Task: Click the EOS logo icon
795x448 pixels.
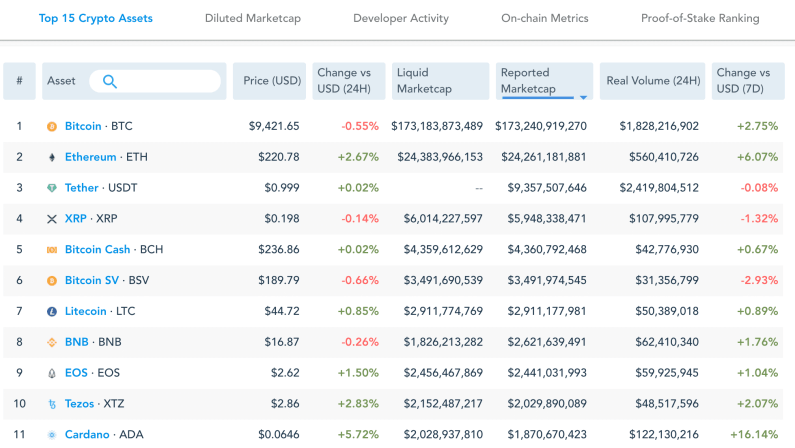Action: coord(52,374)
